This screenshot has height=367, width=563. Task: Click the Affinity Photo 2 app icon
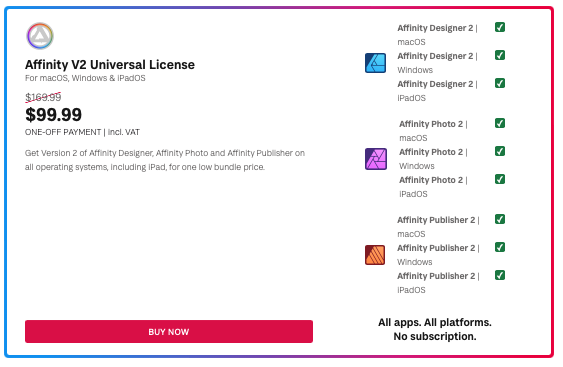[376, 159]
